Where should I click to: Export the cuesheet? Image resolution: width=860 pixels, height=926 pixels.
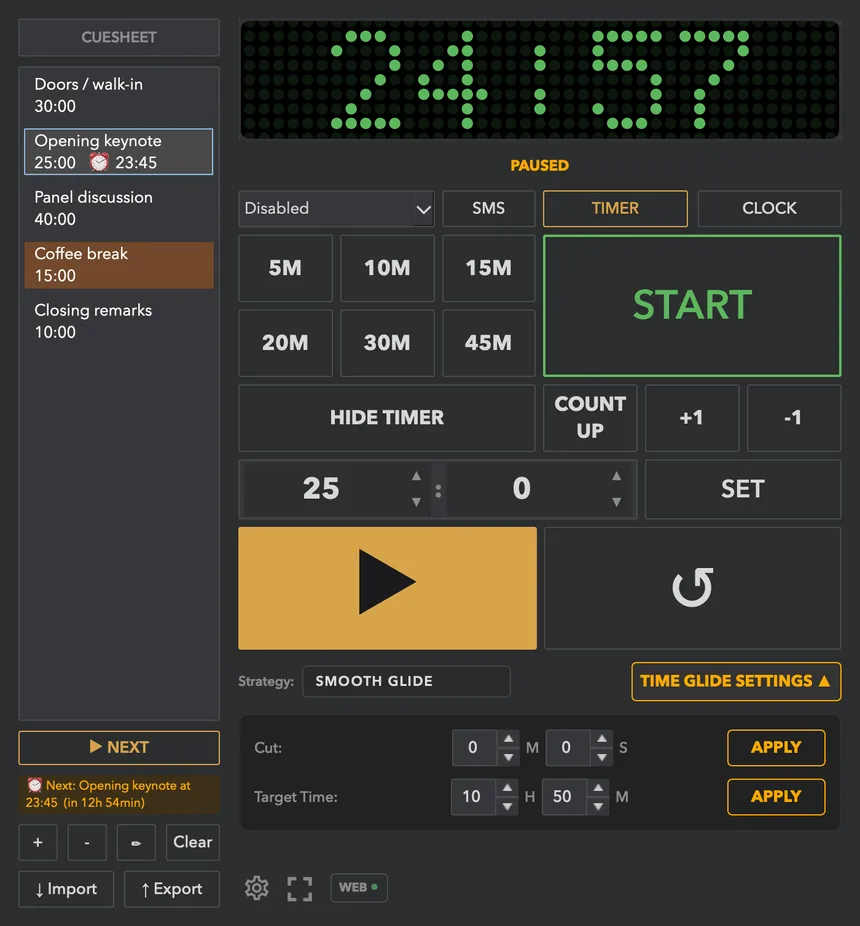tap(172, 889)
